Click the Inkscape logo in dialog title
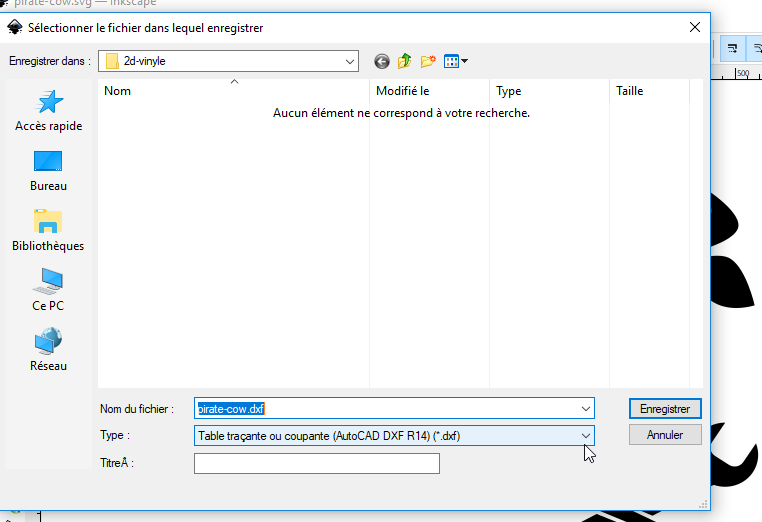The image size is (762, 522). (x=15, y=27)
